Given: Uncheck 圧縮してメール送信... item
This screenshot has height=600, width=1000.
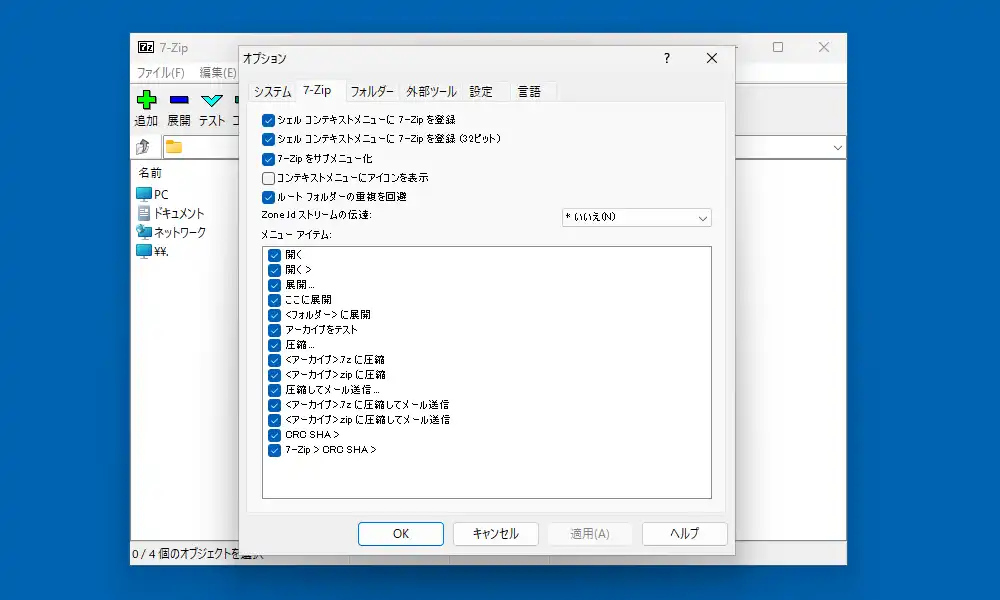Looking at the screenshot, I should [274, 390].
